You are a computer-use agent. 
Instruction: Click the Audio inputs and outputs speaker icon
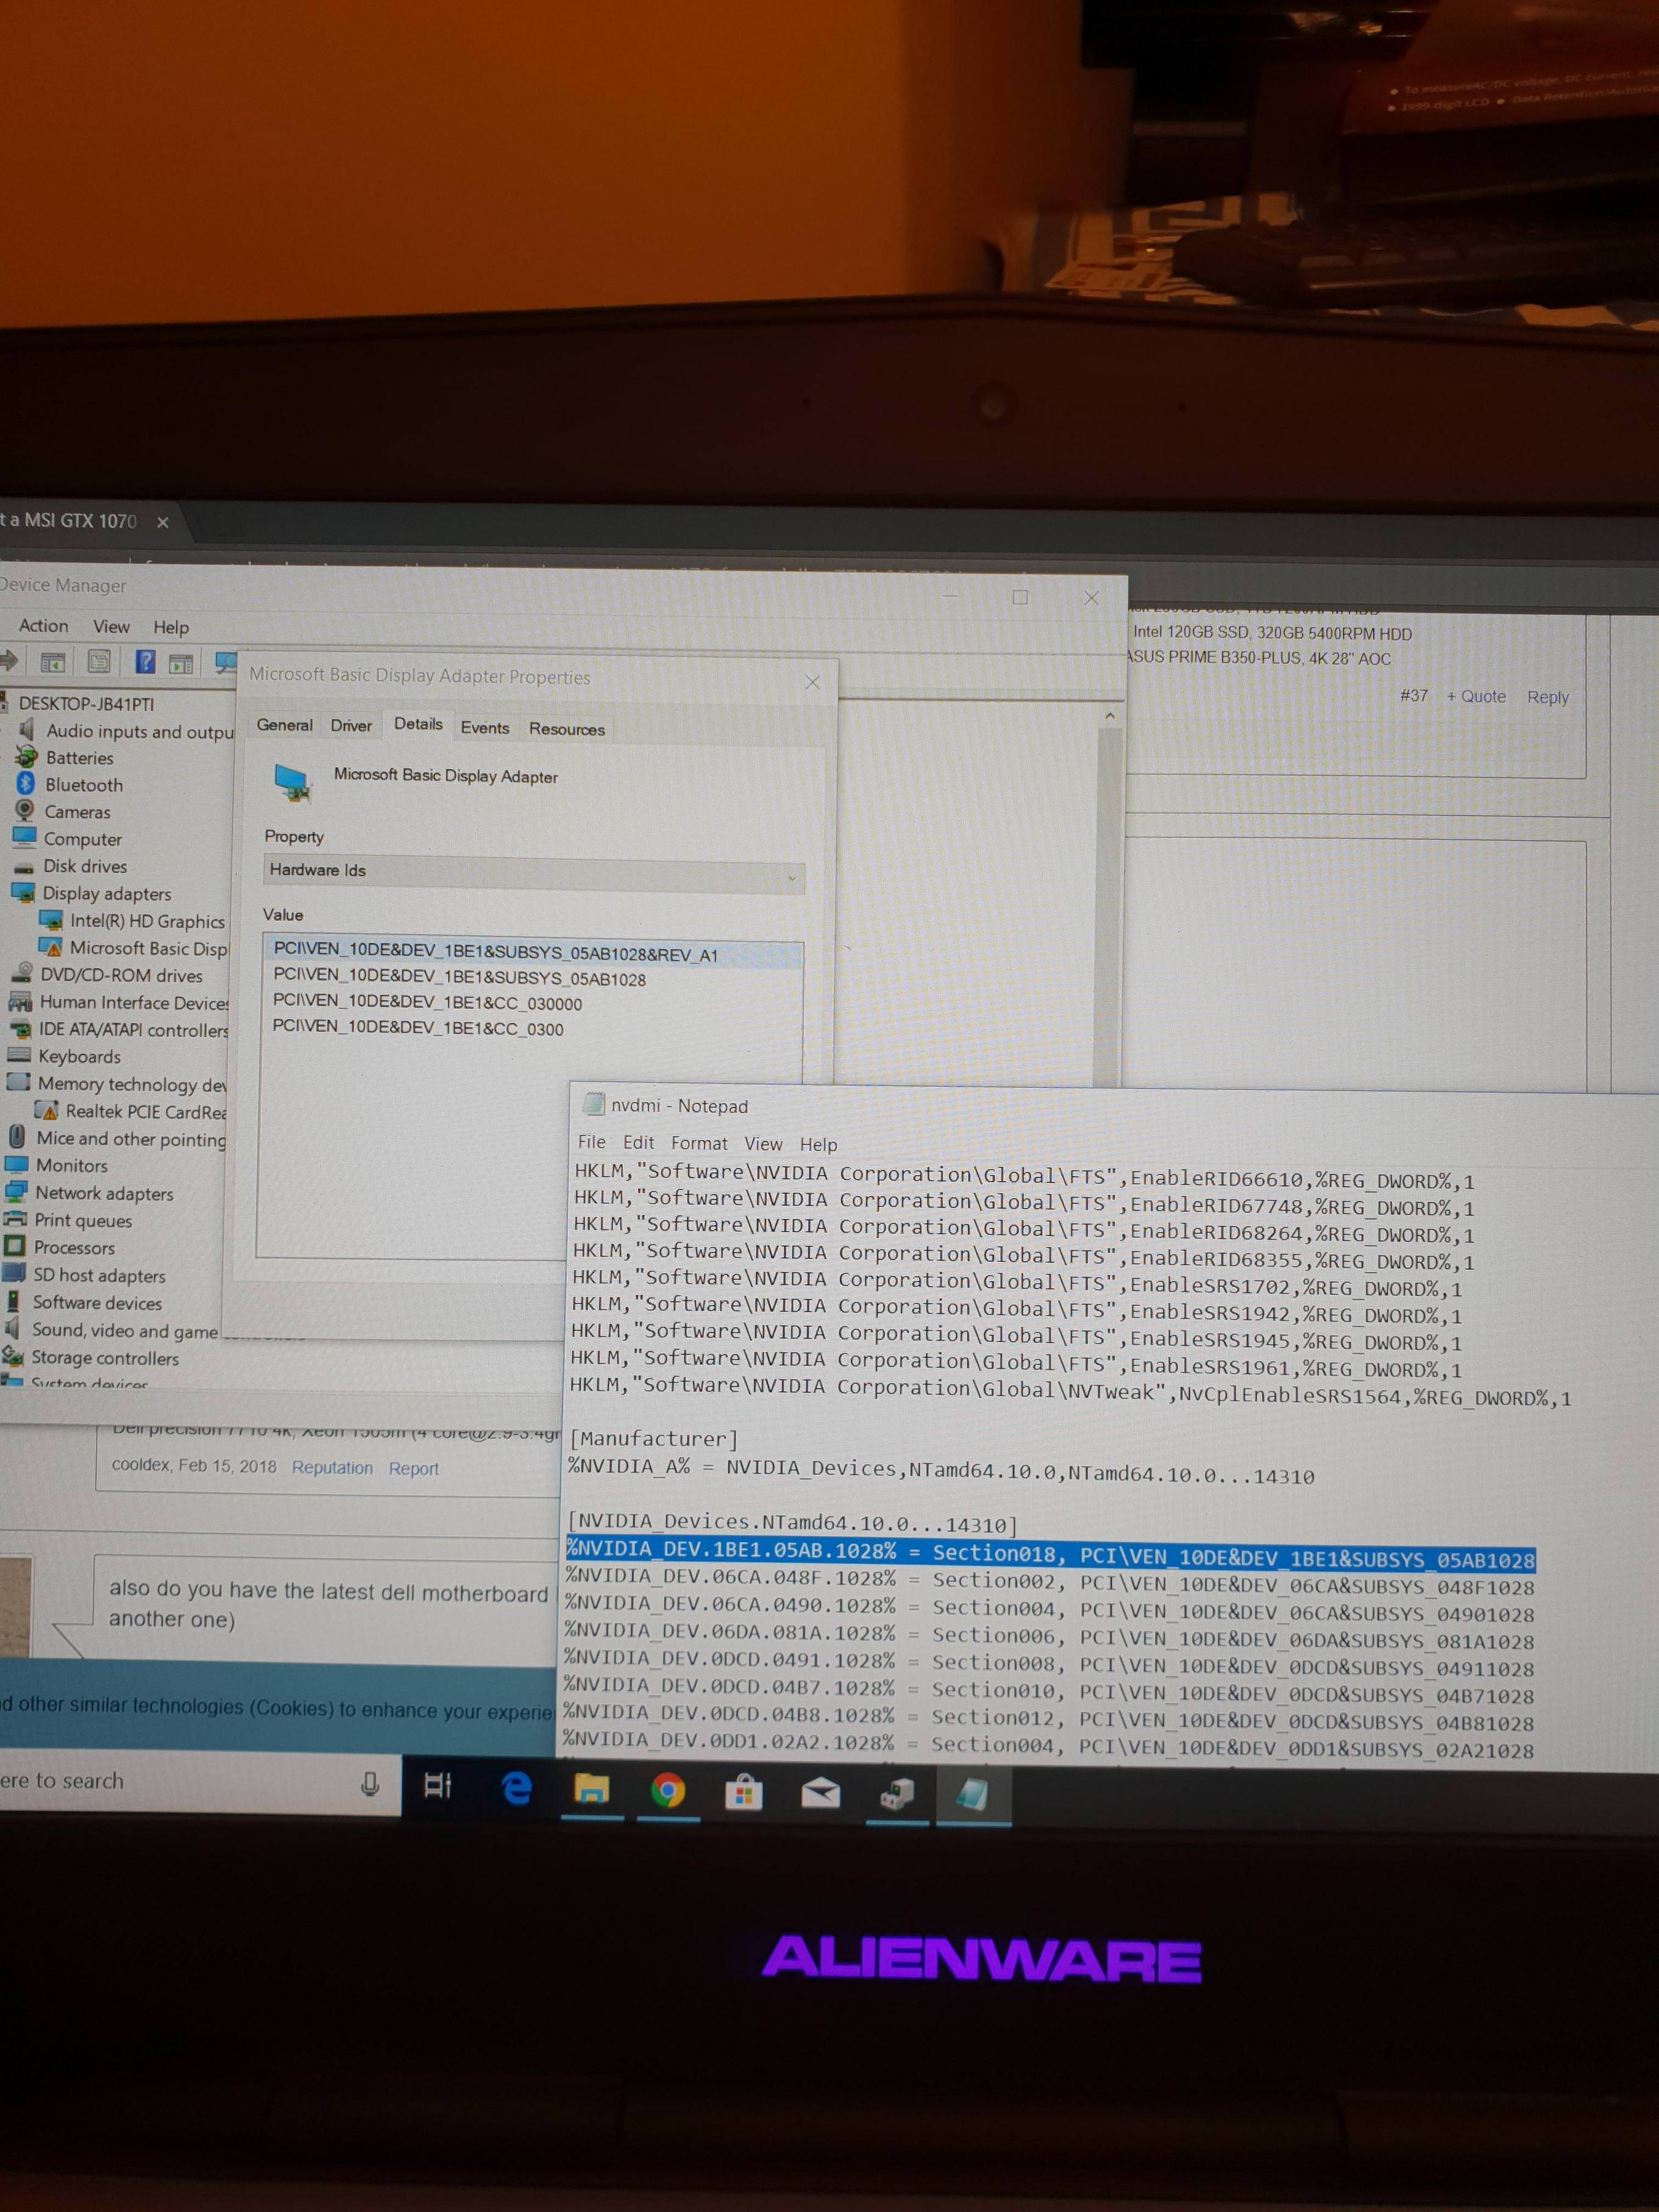point(27,730)
